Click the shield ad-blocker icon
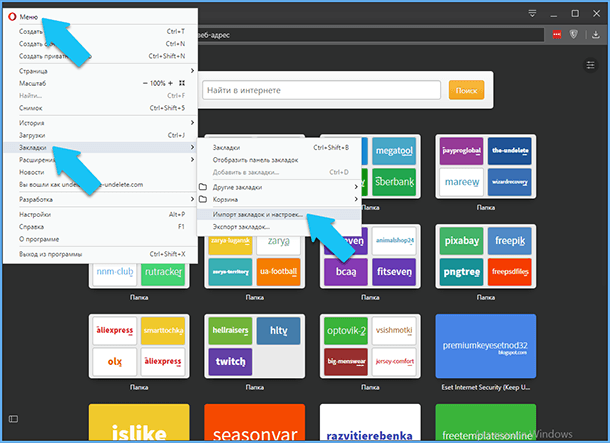This screenshot has height=443, width=610. 574,34
